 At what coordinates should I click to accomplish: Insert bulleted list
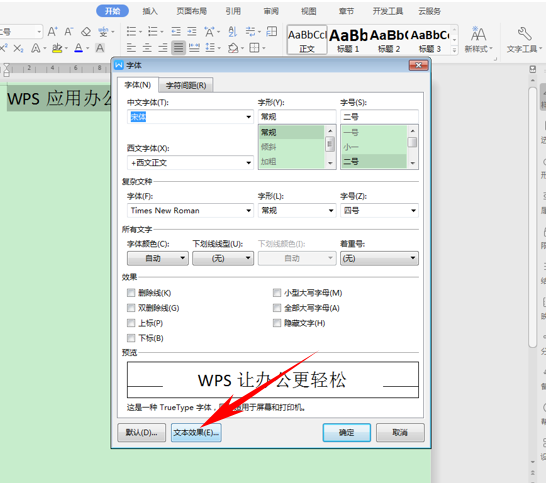click(x=131, y=32)
